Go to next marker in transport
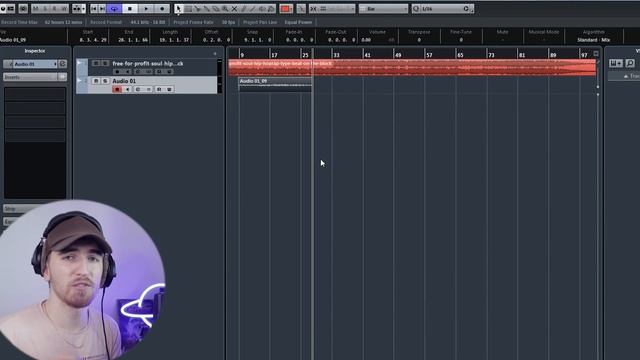Screen dimensions: 640x360 coord(102,9)
